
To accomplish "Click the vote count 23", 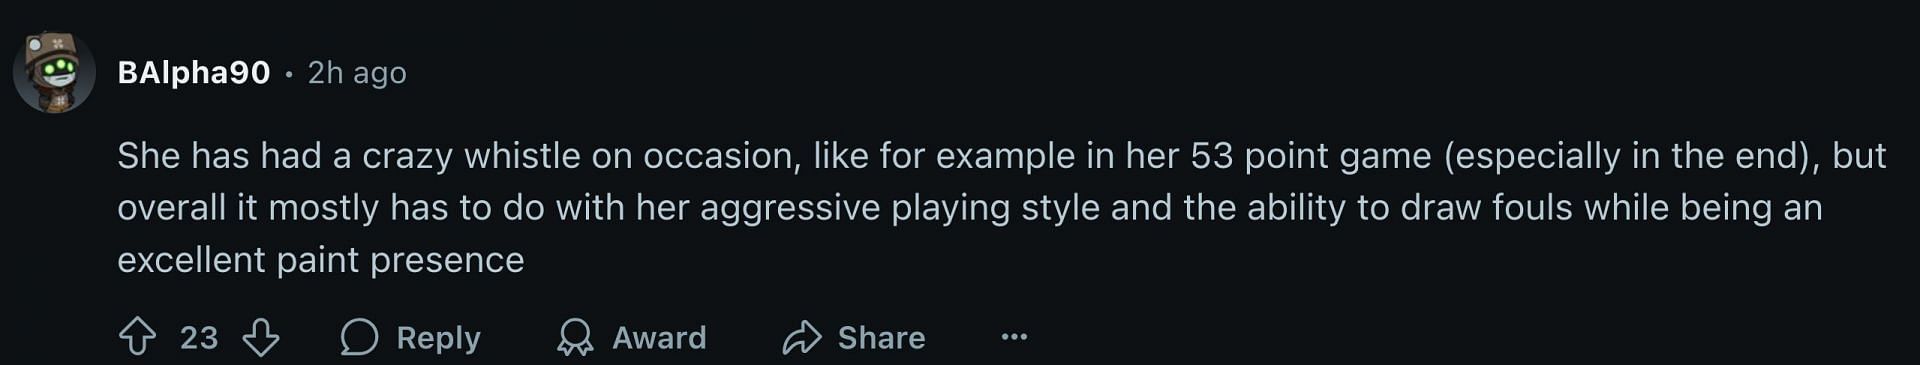I will (x=199, y=338).
